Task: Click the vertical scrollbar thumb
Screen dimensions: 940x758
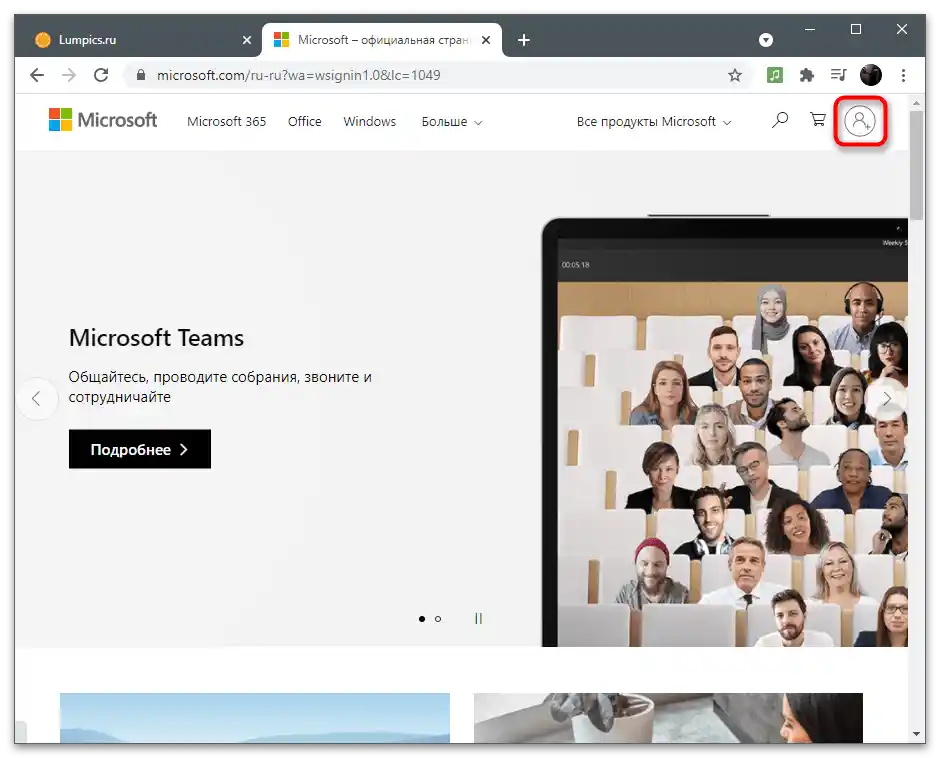Action: click(916, 166)
